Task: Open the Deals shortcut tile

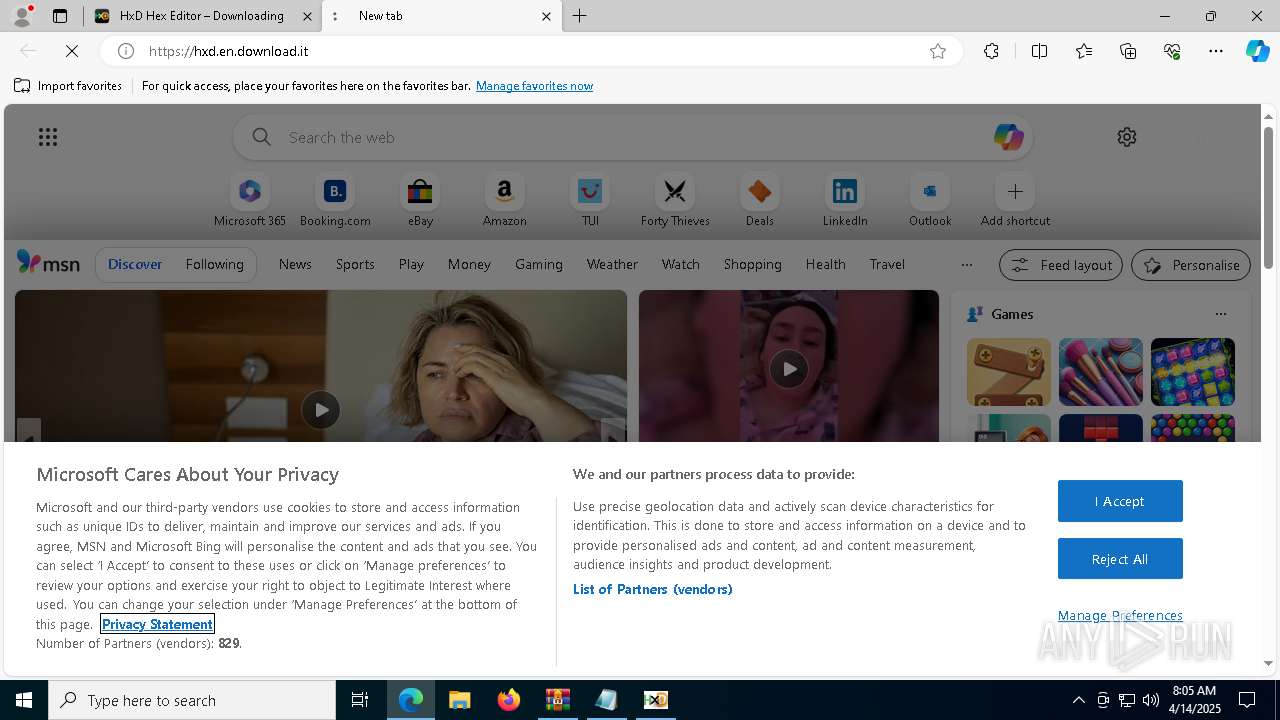Action: click(760, 200)
